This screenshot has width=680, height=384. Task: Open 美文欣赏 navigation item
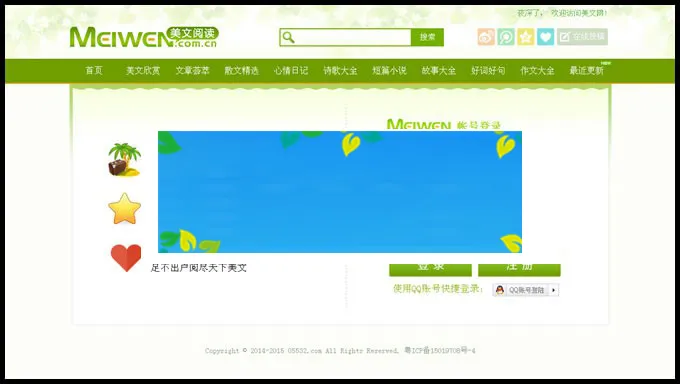point(143,70)
